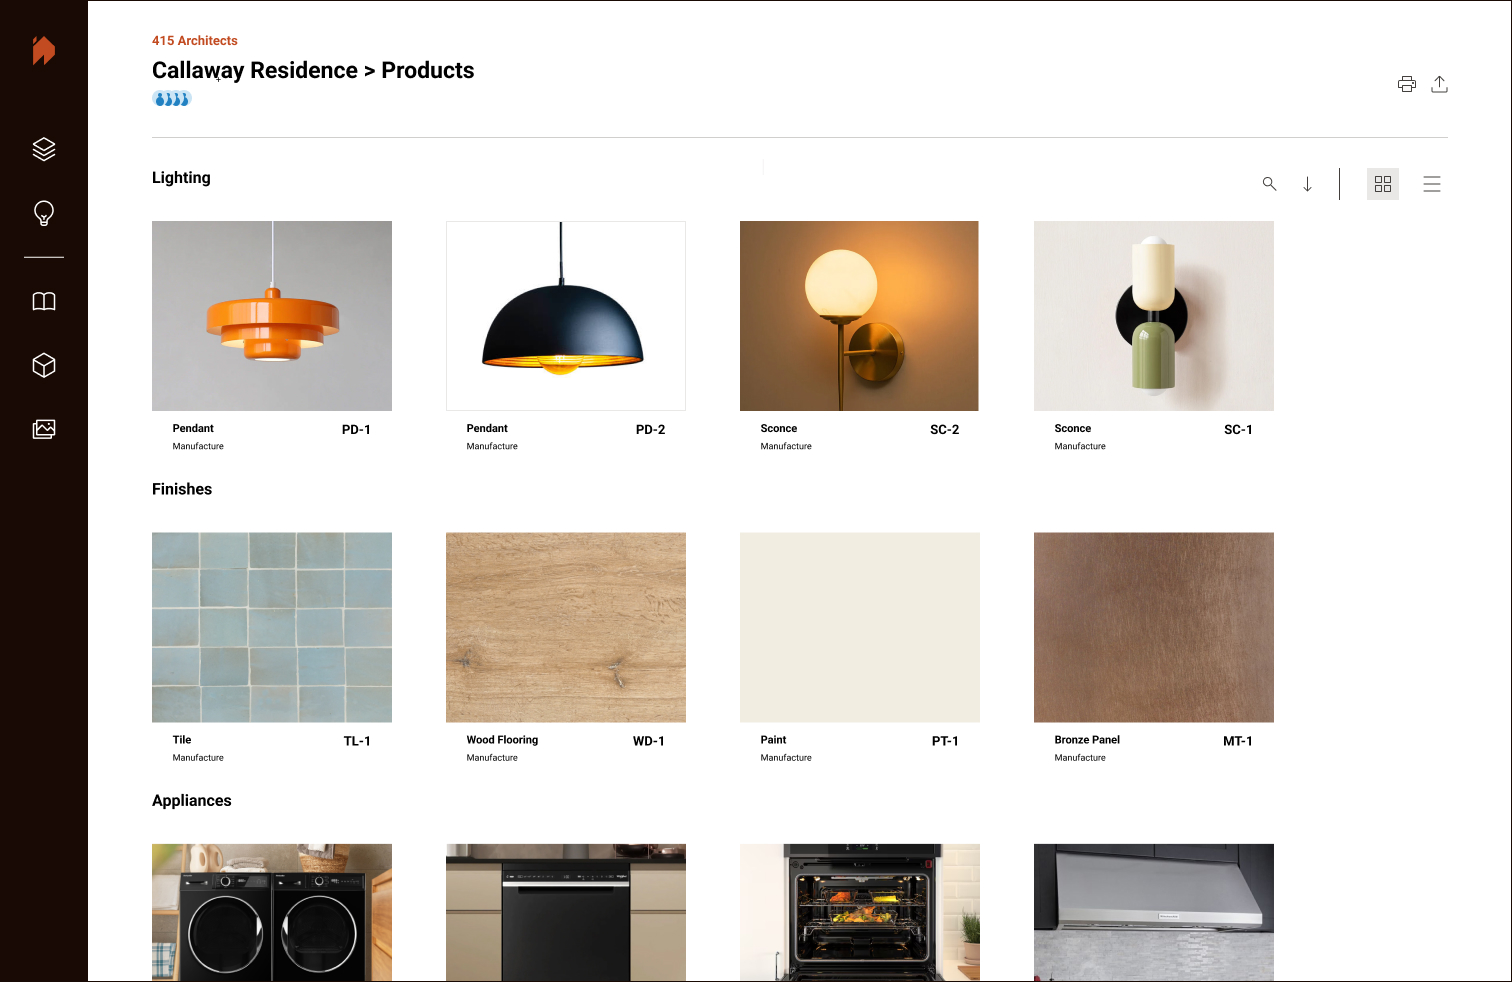The width and height of the screenshot is (1512, 982).
Task: Switch to grid view
Action: point(1383,184)
